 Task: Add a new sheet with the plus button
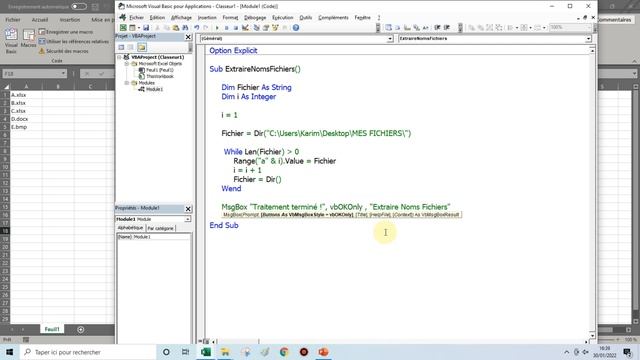click(80, 329)
